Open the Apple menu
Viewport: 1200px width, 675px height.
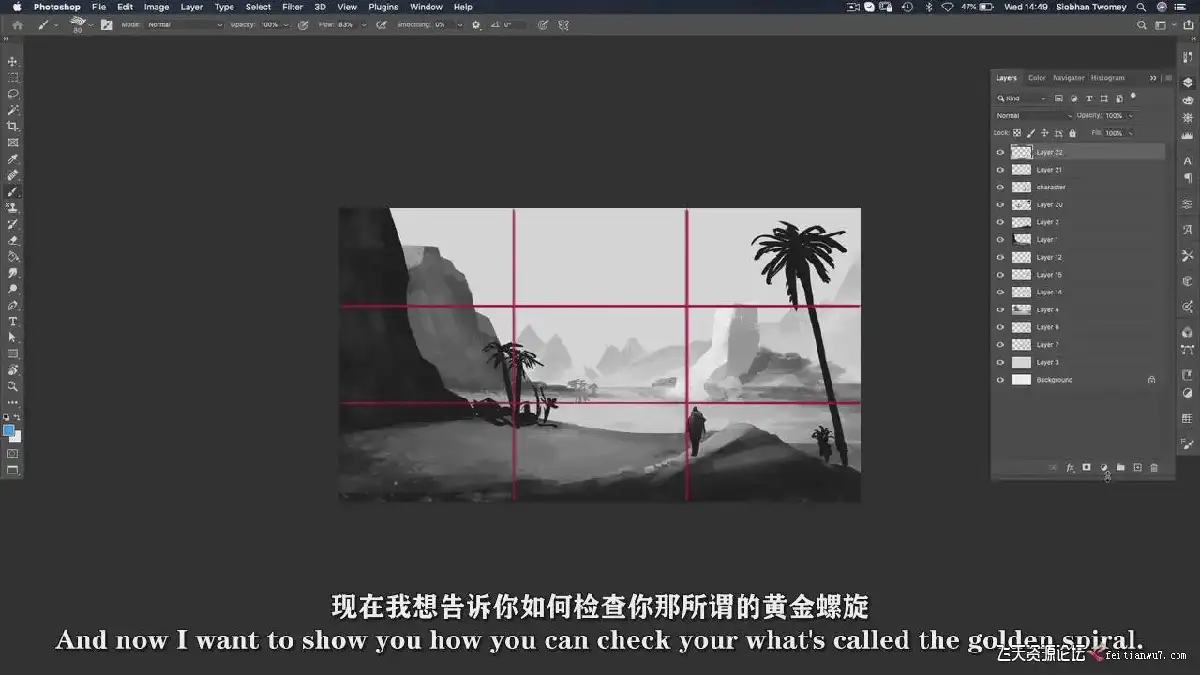pyautogui.click(x=17, y=7)
